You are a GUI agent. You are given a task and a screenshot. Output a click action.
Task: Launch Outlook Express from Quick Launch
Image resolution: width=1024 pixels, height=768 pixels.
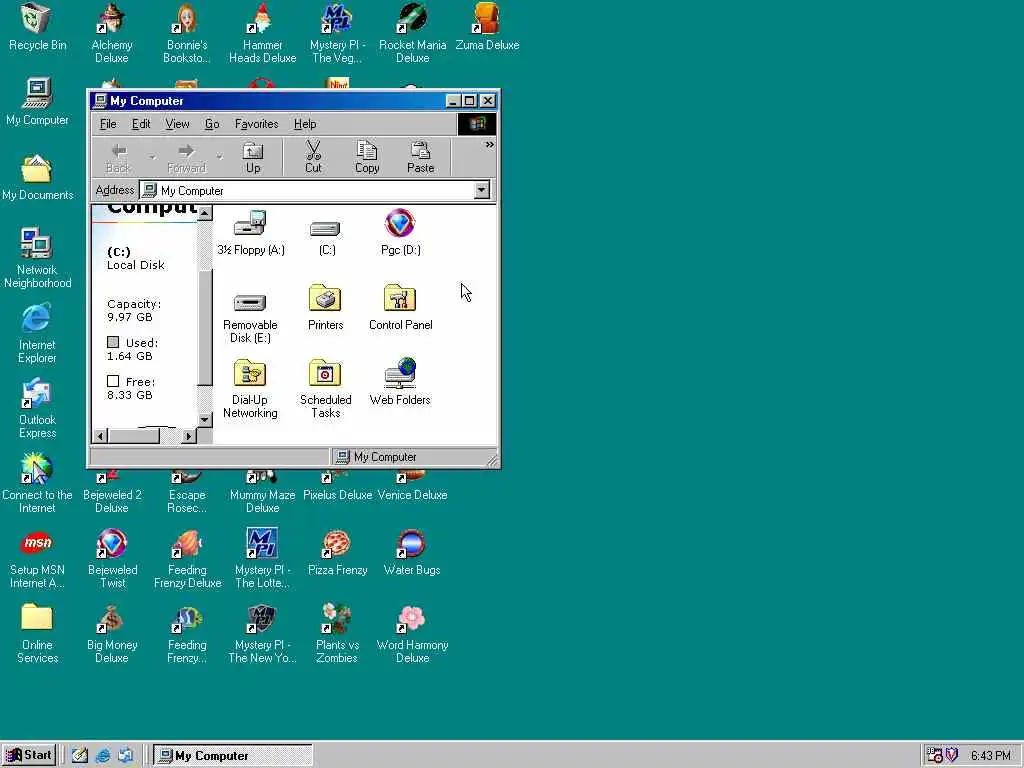125,756
